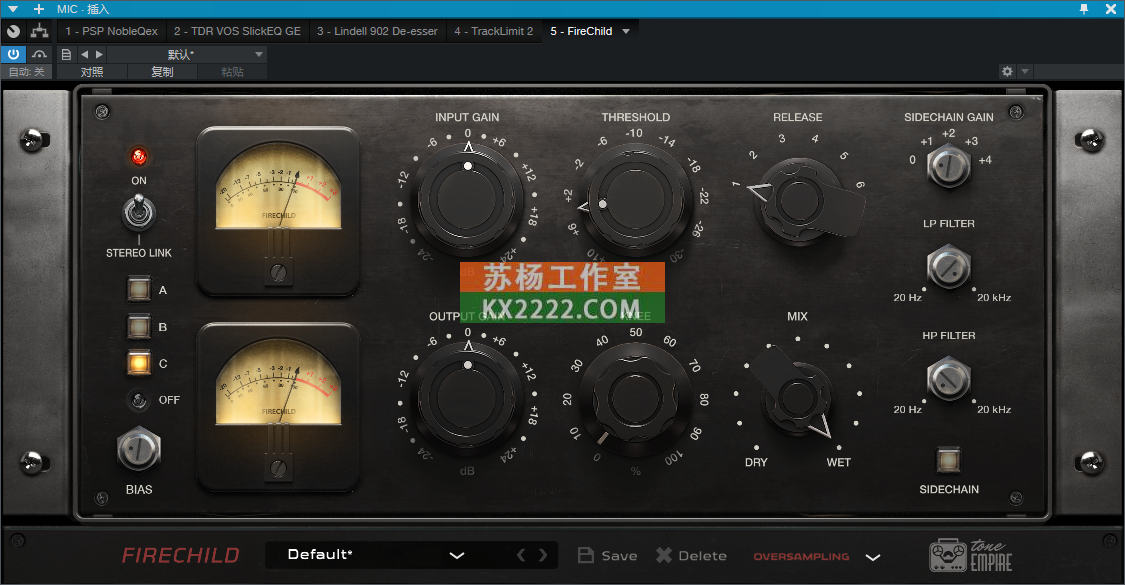Toggle the SIDECHAIN square button

coord(949,460)
